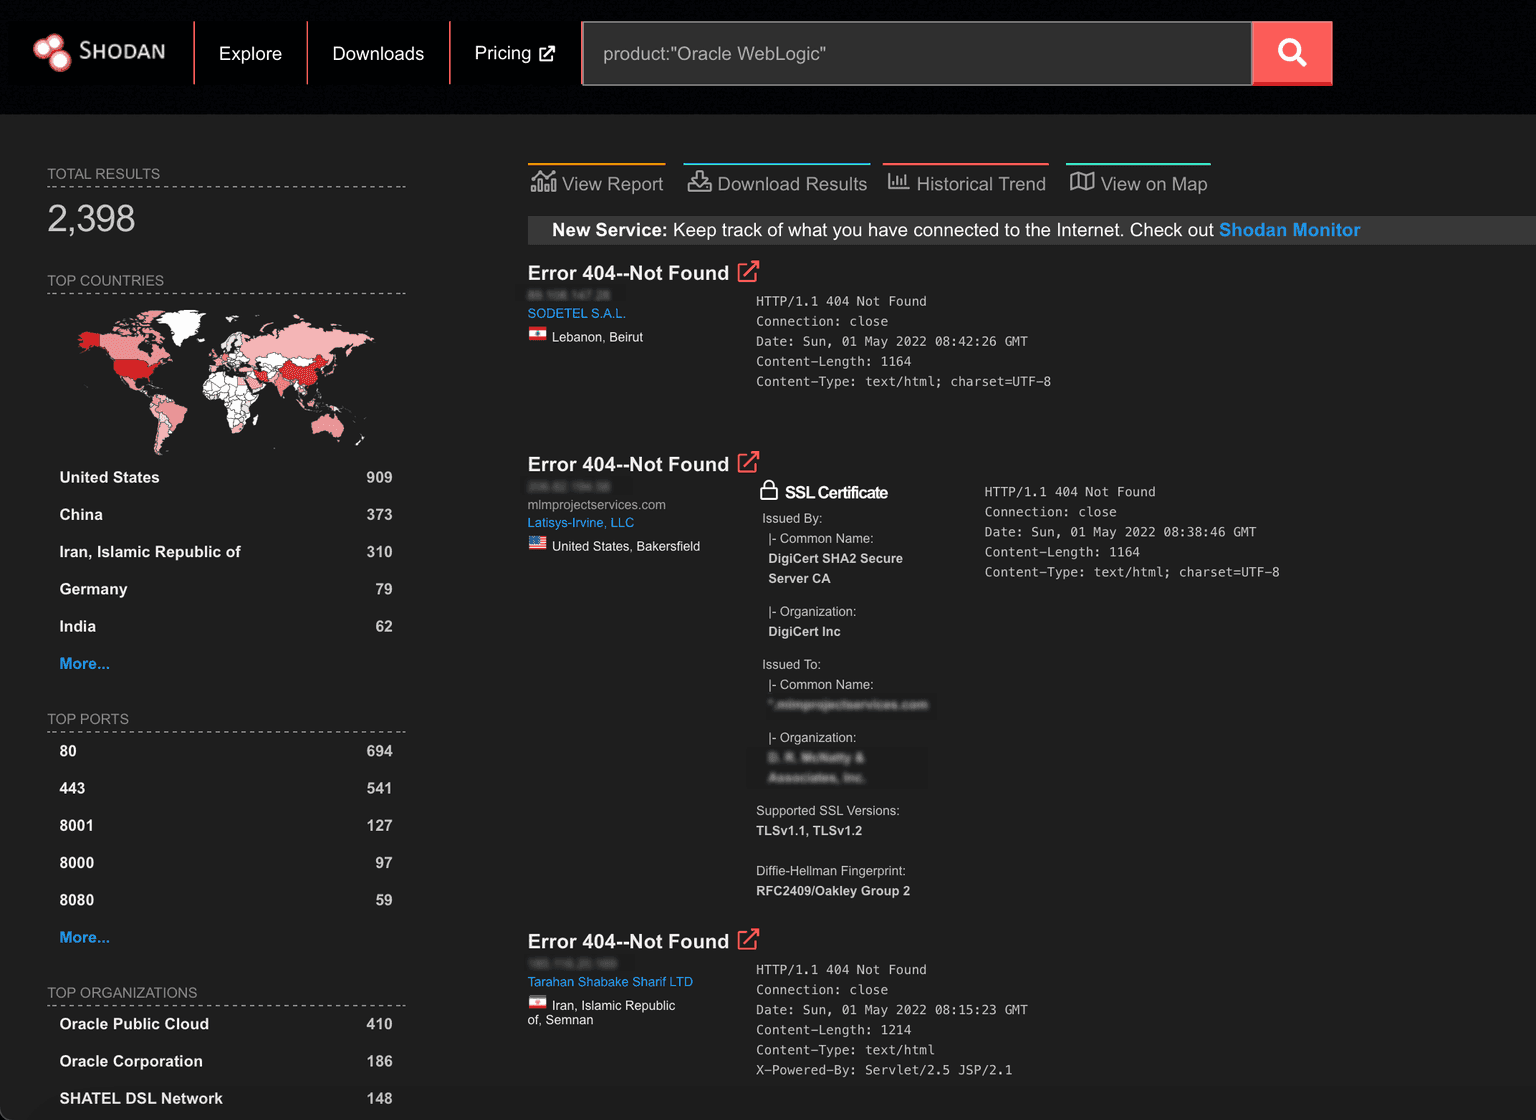The width and height of the screenshot is (1536, 1120).
Task: Click the external link icon beside Pricing
Action: pos(546,52)
